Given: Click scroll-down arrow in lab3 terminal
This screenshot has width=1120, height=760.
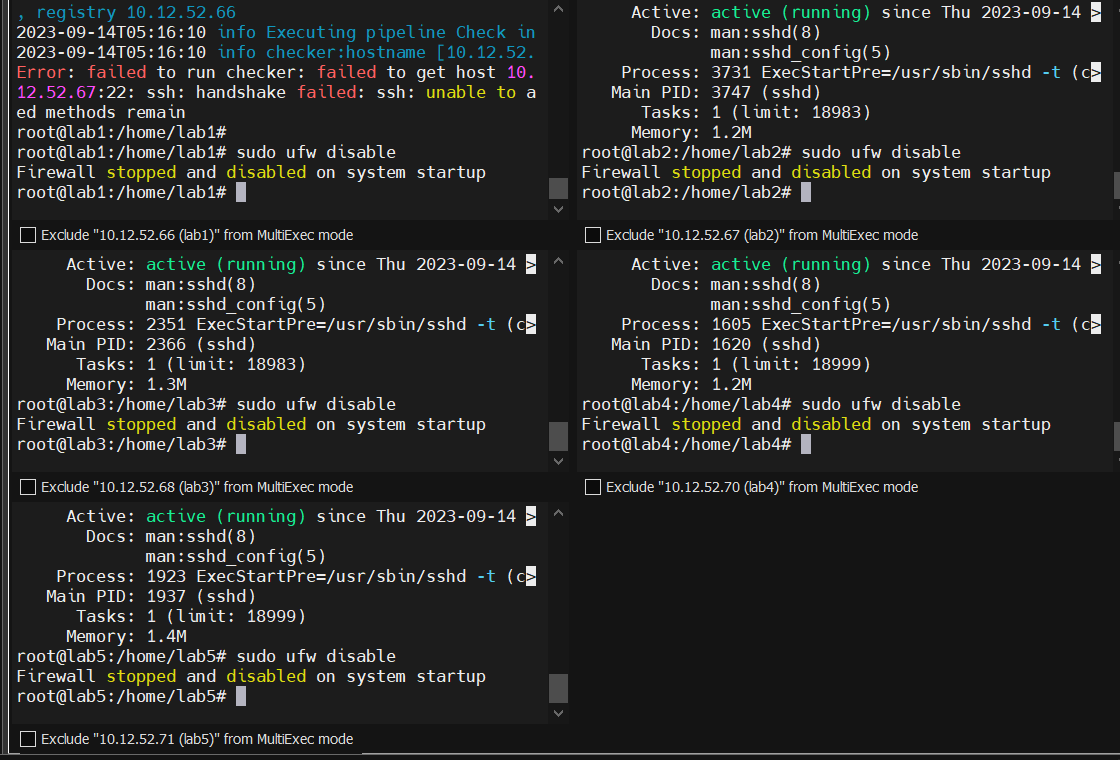Looking at the screenshot, I should pyautogui.click(x=558, y=461).
